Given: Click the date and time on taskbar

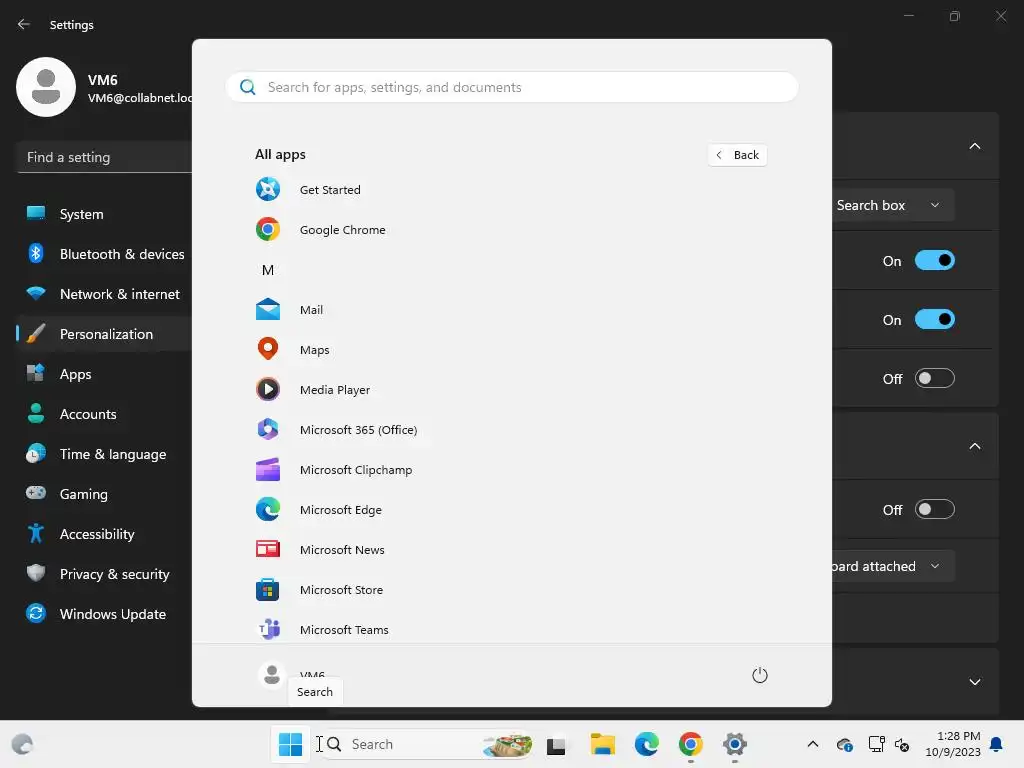Looking at the screenshot, I should [953, 744].
